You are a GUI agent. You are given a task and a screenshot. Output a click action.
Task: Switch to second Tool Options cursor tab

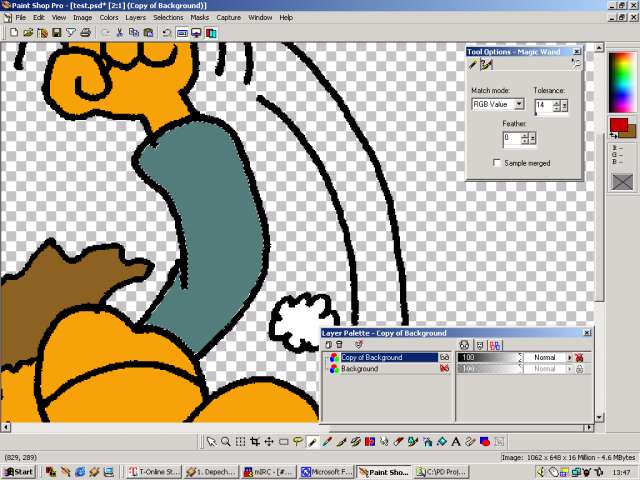point(486,64)
